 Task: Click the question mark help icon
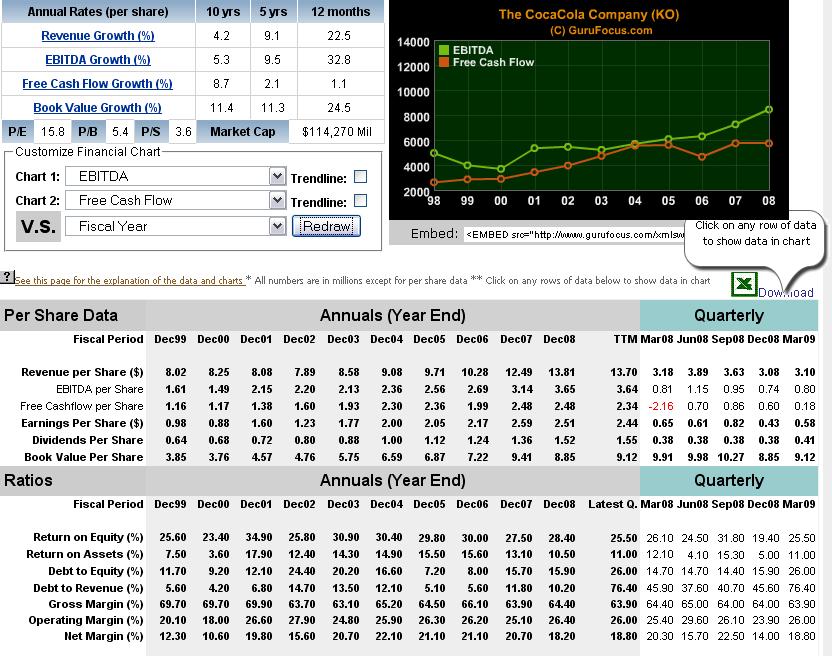click(x=7, y=277)
